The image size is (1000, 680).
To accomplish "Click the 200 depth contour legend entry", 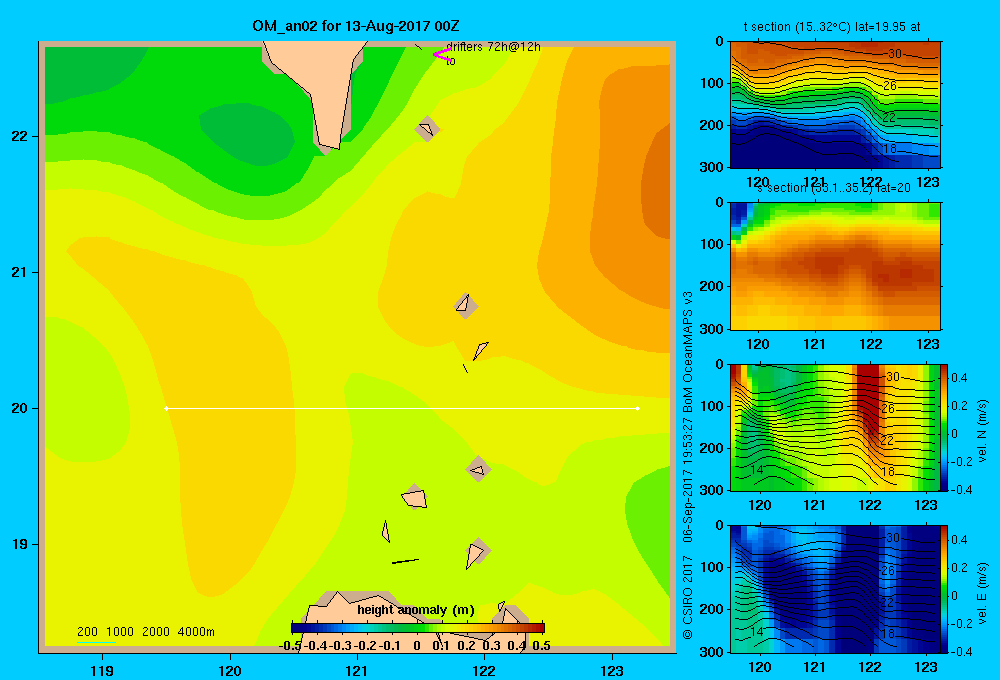I will [x=87, y=632].
